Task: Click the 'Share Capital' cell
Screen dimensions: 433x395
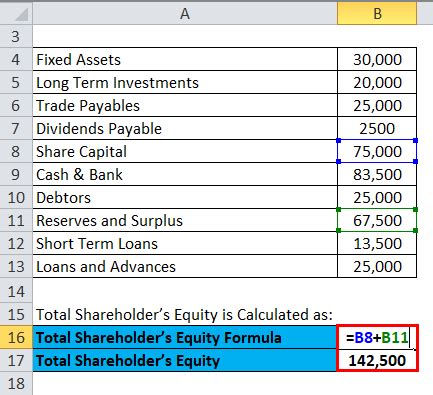Action: [185, 151]
